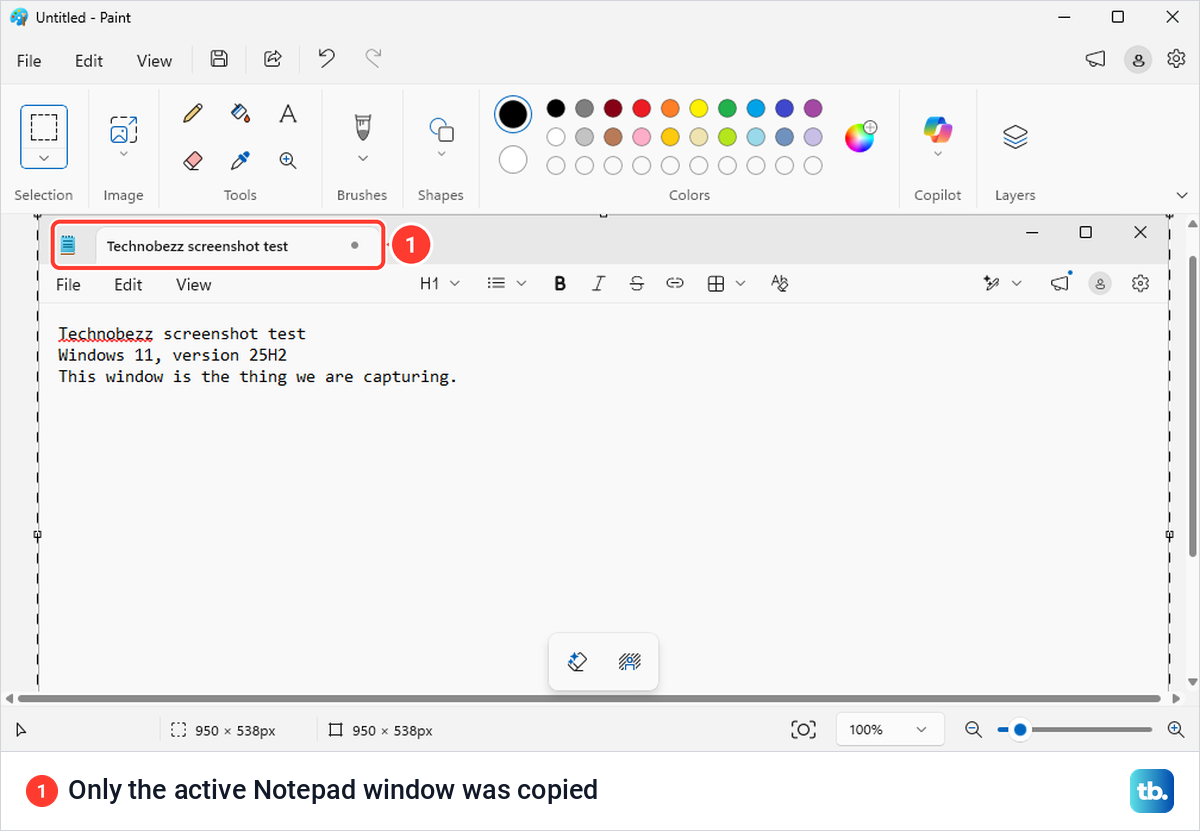Click the Save floppy disk icon
Viewport: 1200px width, 831px height.
(220, 59)
